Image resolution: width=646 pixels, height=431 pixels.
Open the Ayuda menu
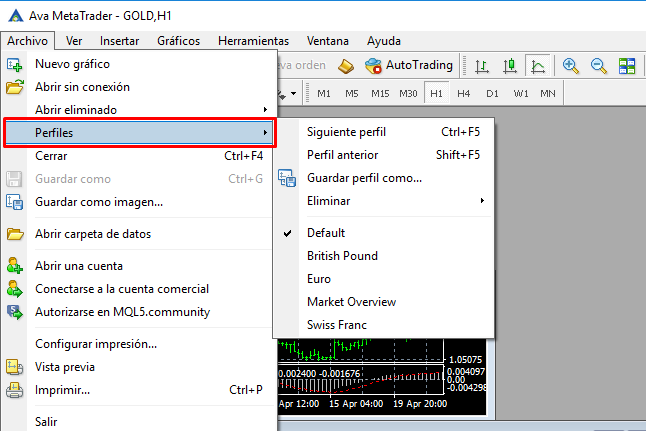point(384,41)
